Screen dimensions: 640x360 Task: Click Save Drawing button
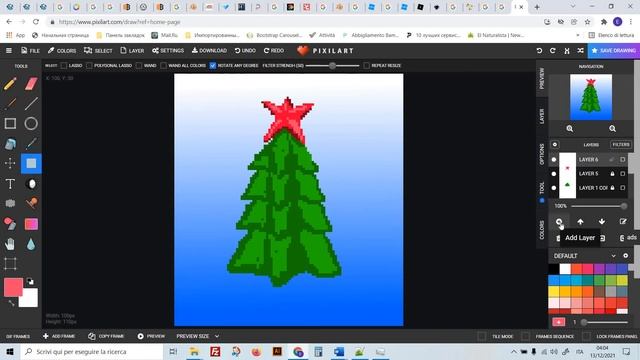(x=613, y=51)
